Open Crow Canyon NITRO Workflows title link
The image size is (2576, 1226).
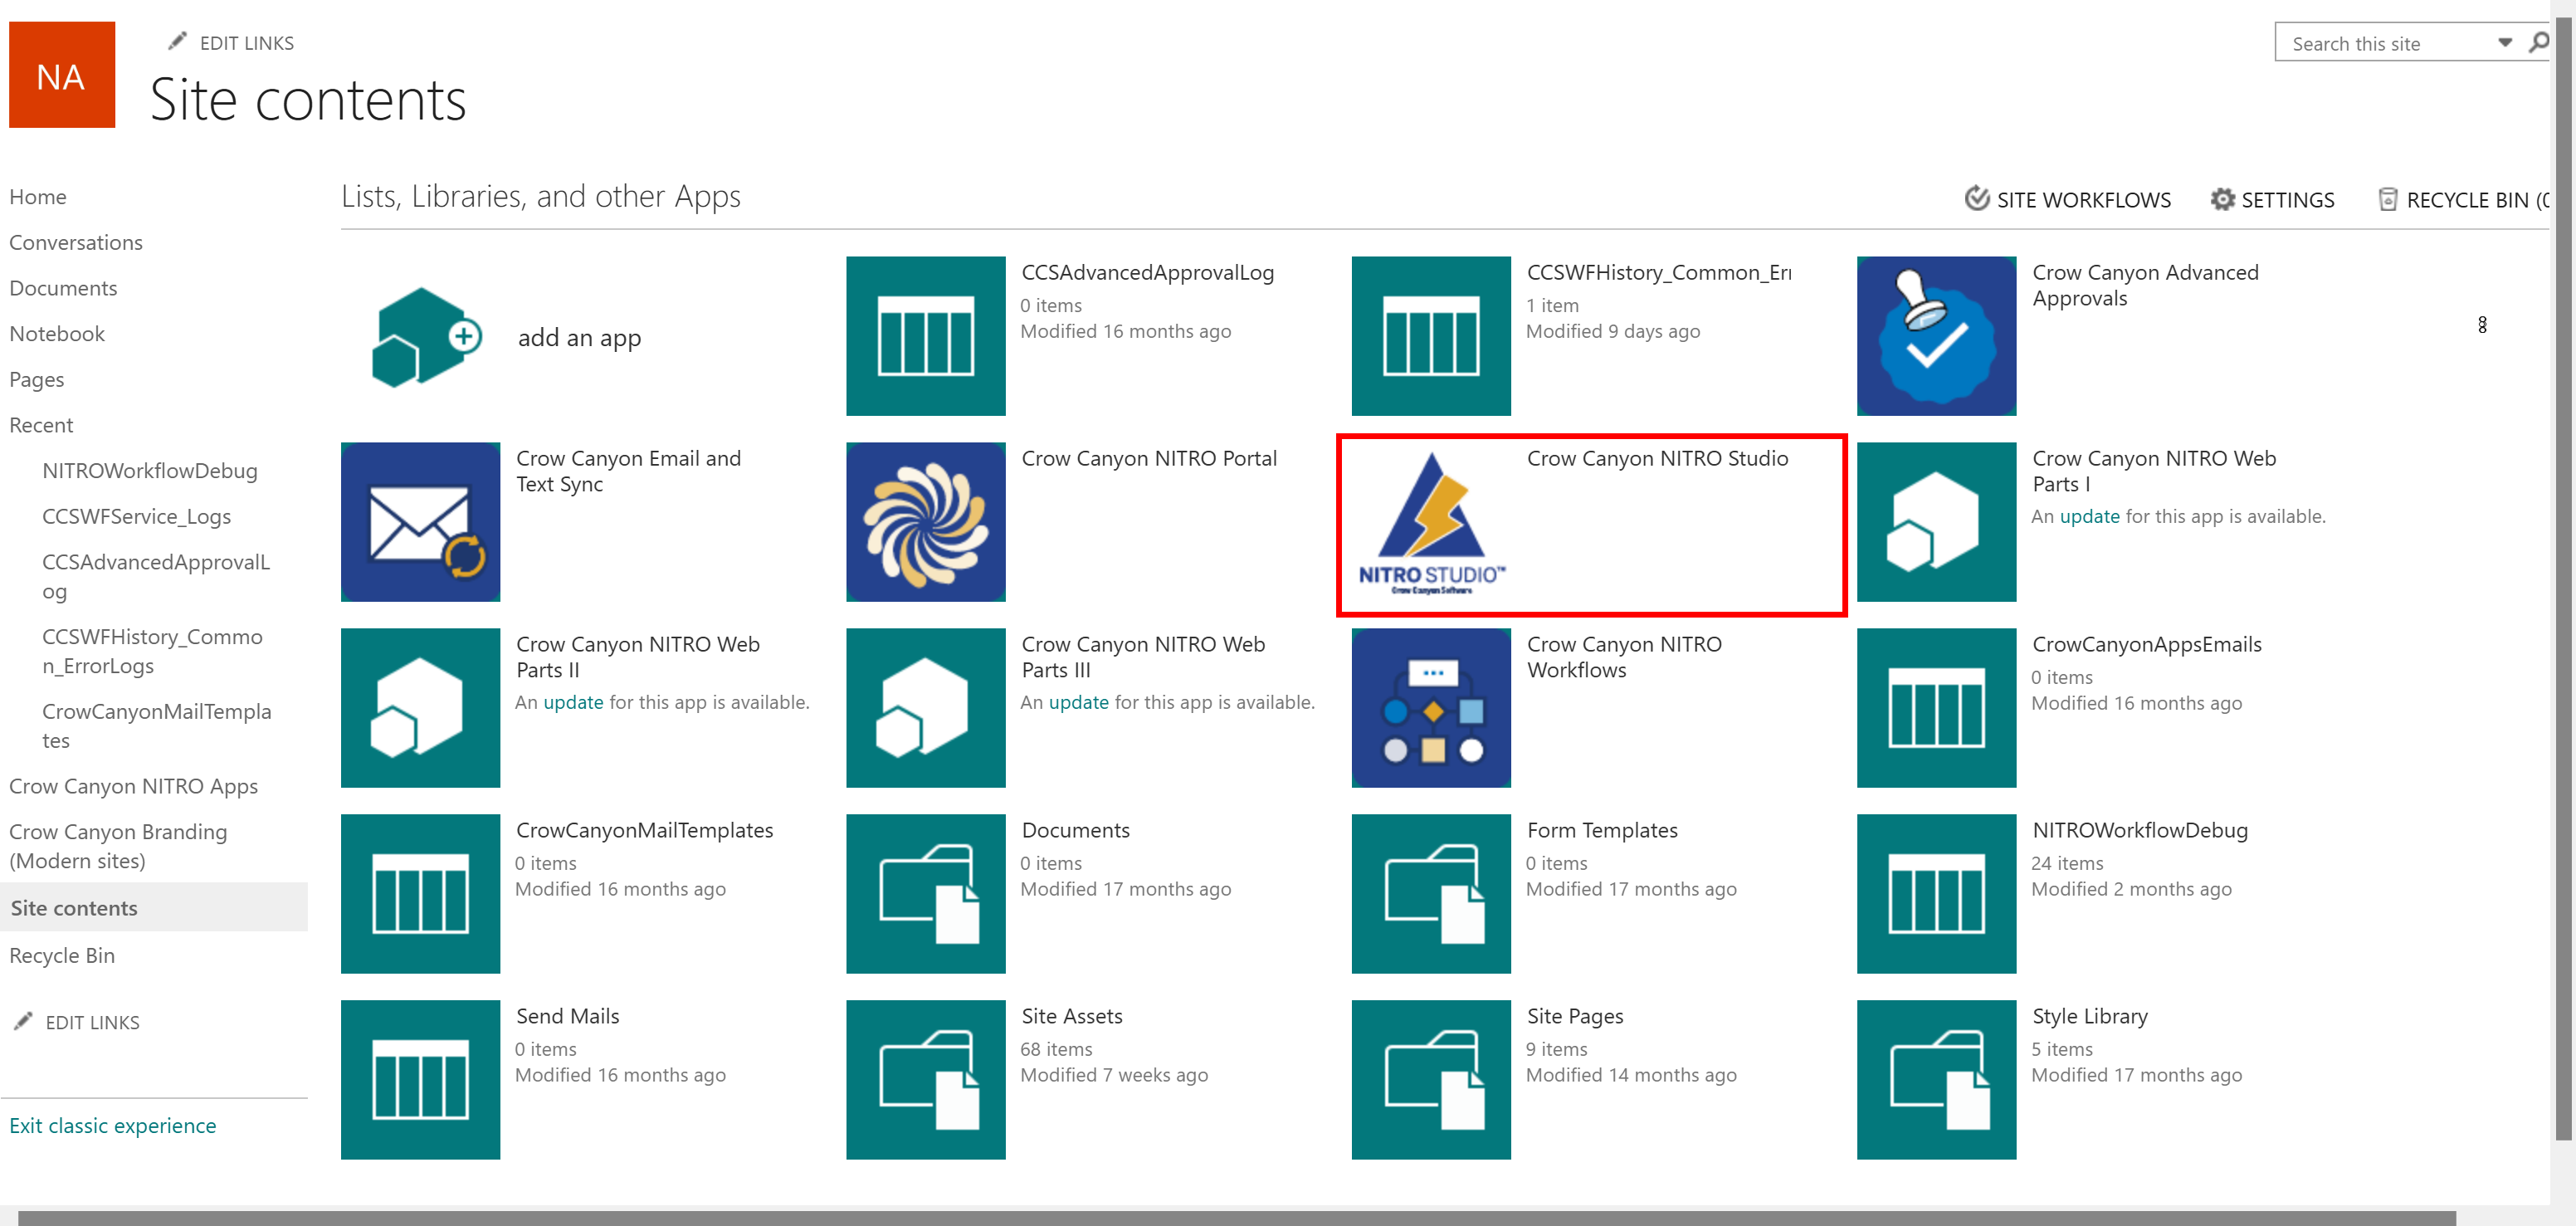[1624, 658]
